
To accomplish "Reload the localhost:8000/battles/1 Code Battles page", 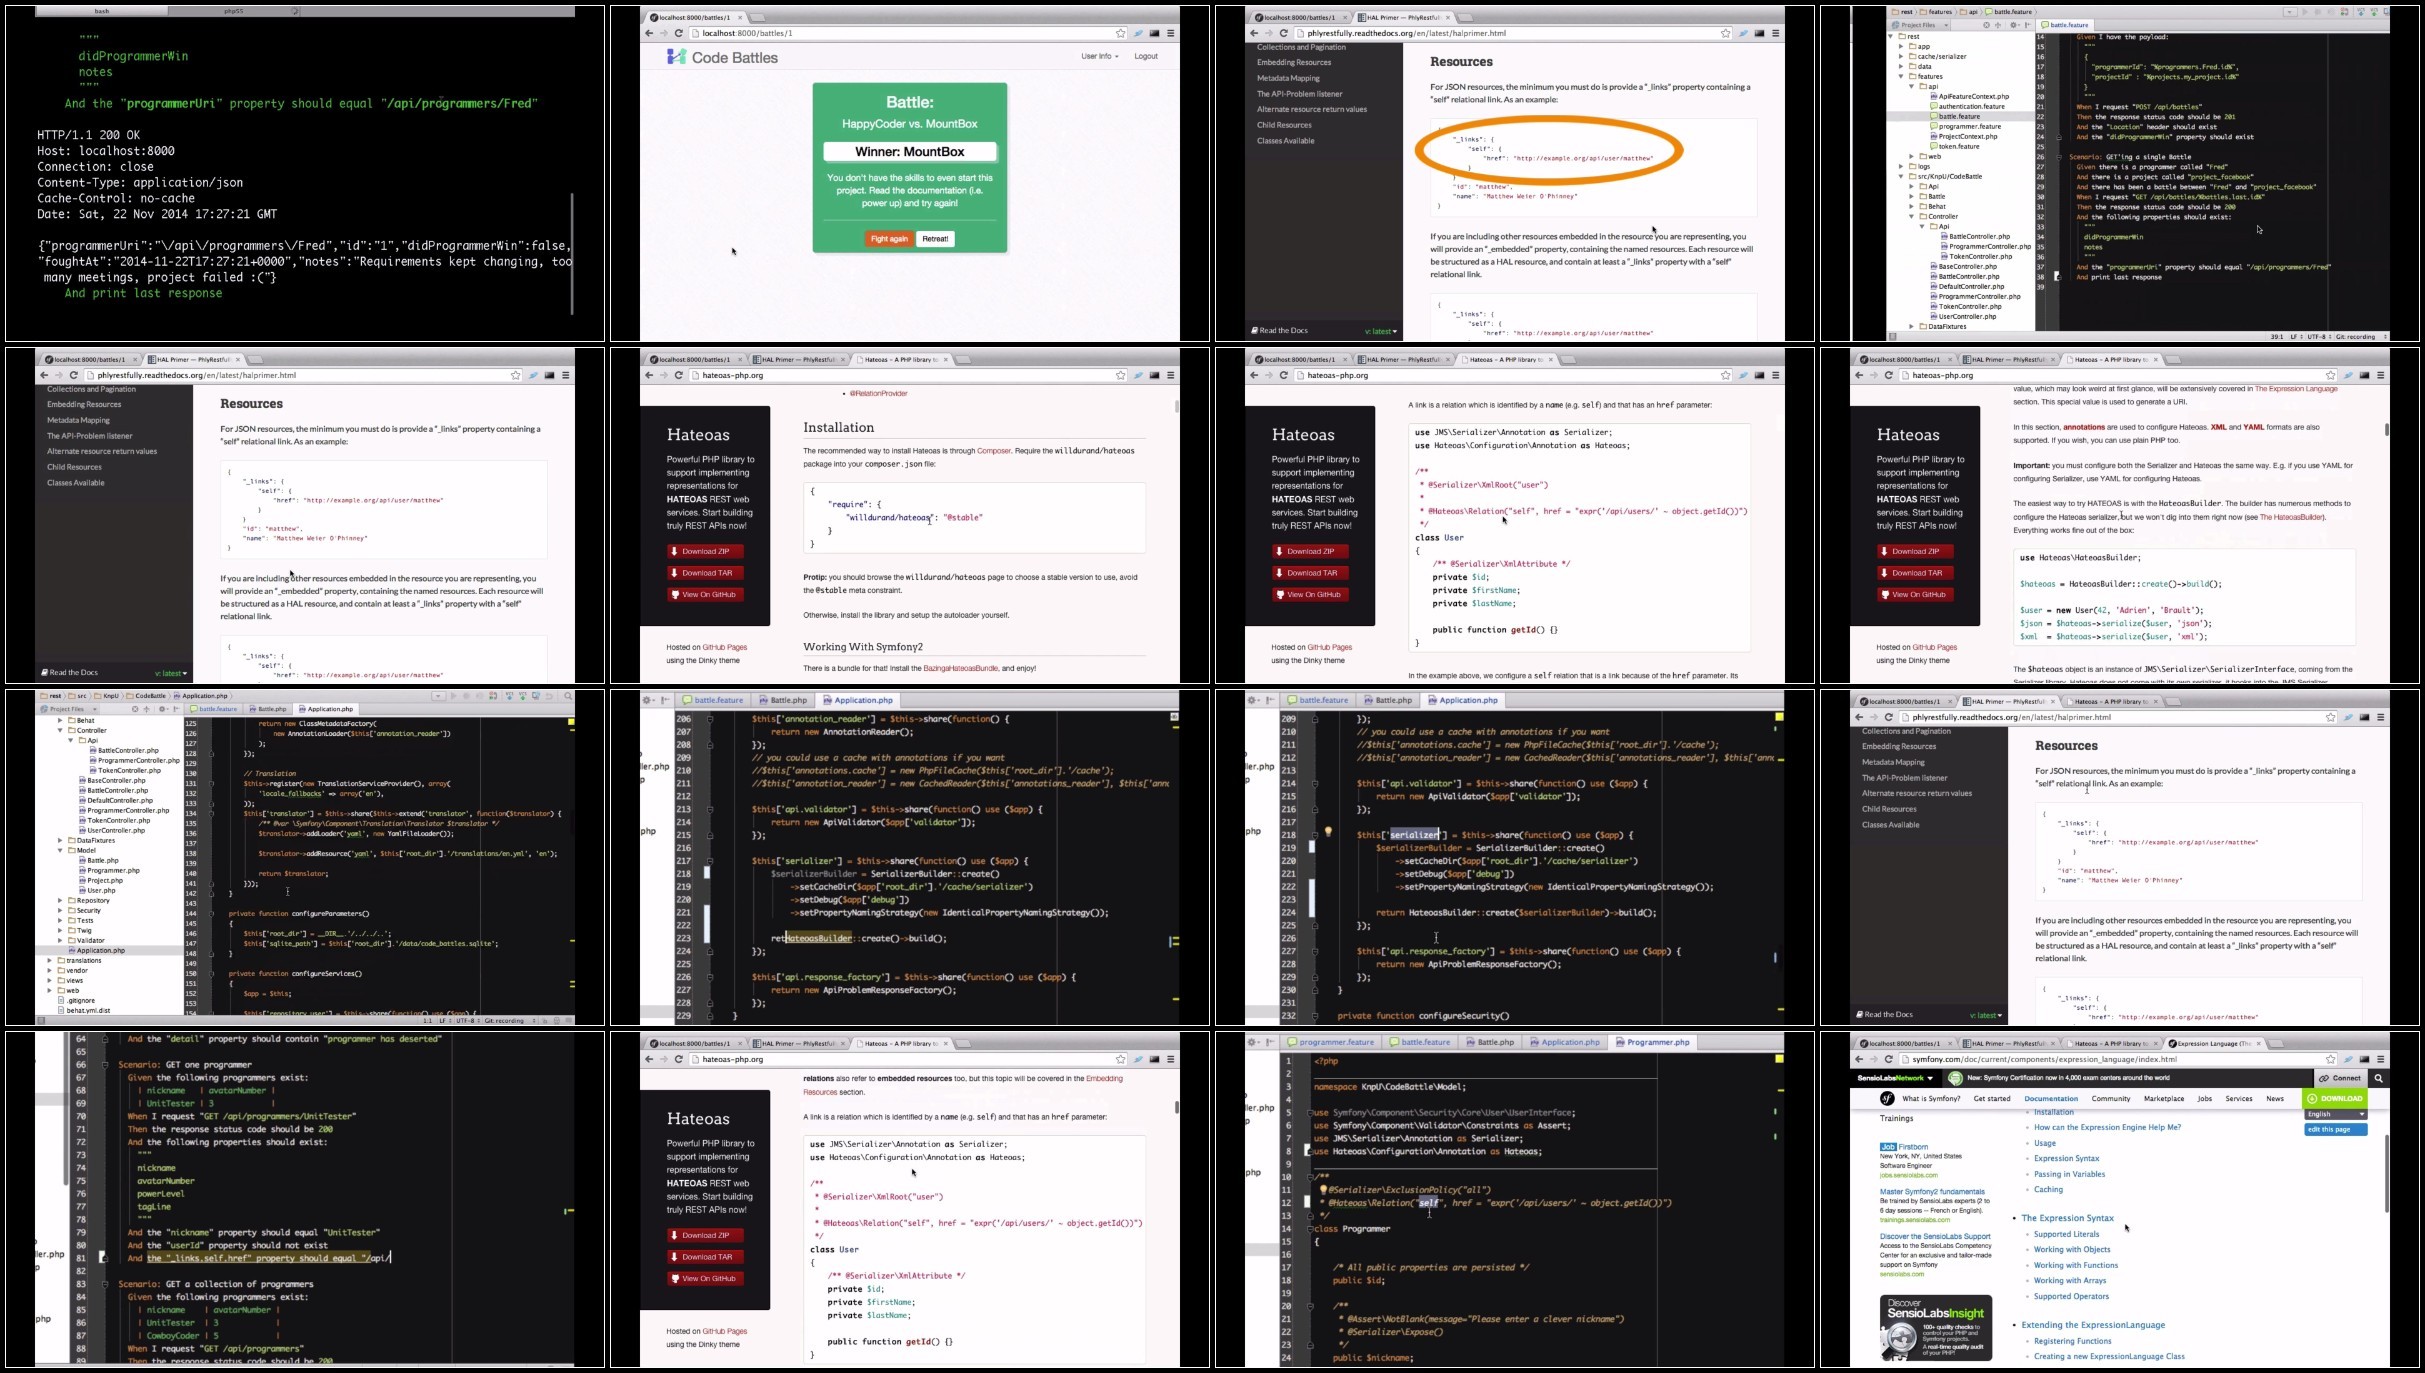I will pyautogui.click(x=678, y=33).
